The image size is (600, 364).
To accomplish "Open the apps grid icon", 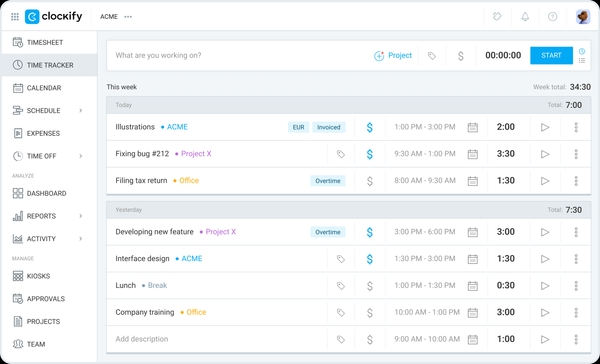I will pyautogui.click(x=15, y=17).
